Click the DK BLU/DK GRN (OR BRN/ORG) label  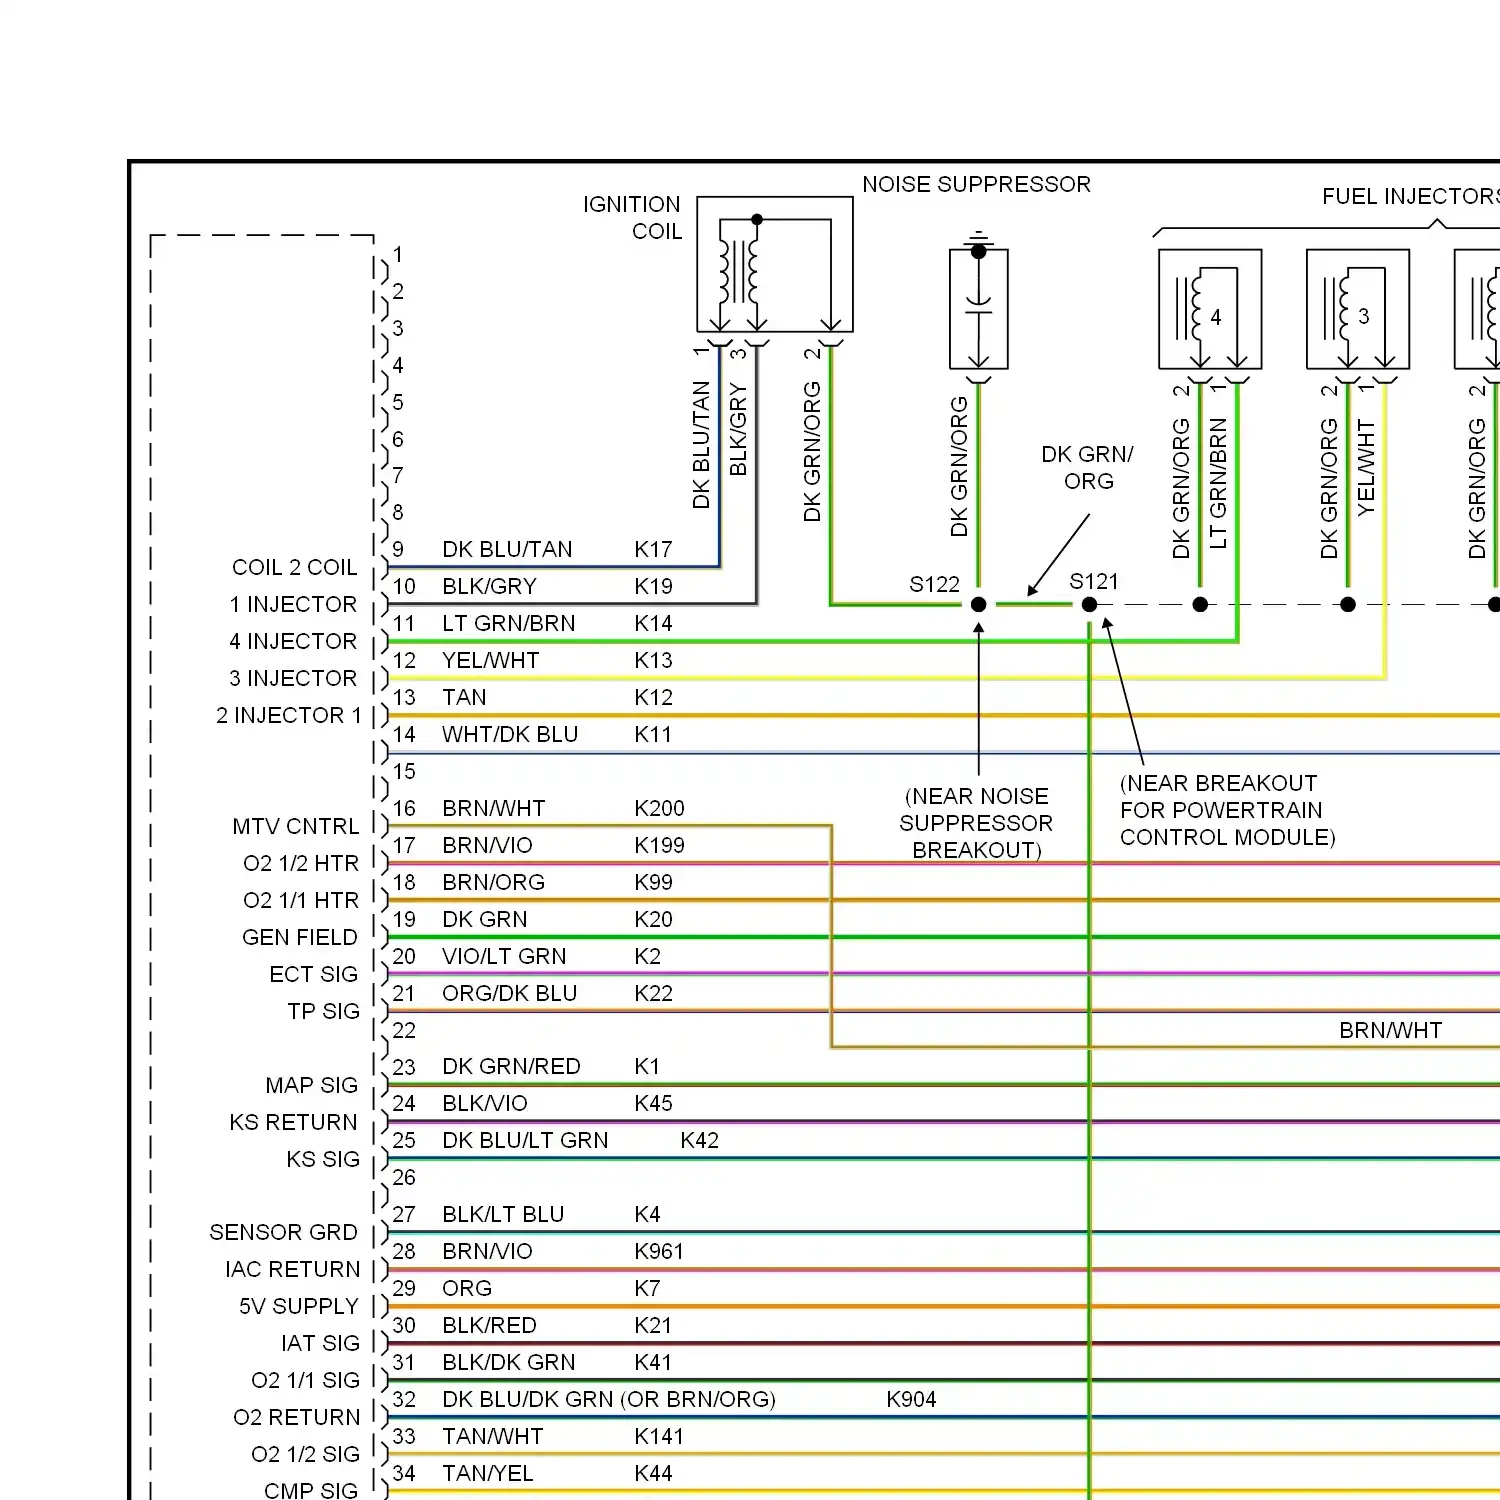(609, 1399)
